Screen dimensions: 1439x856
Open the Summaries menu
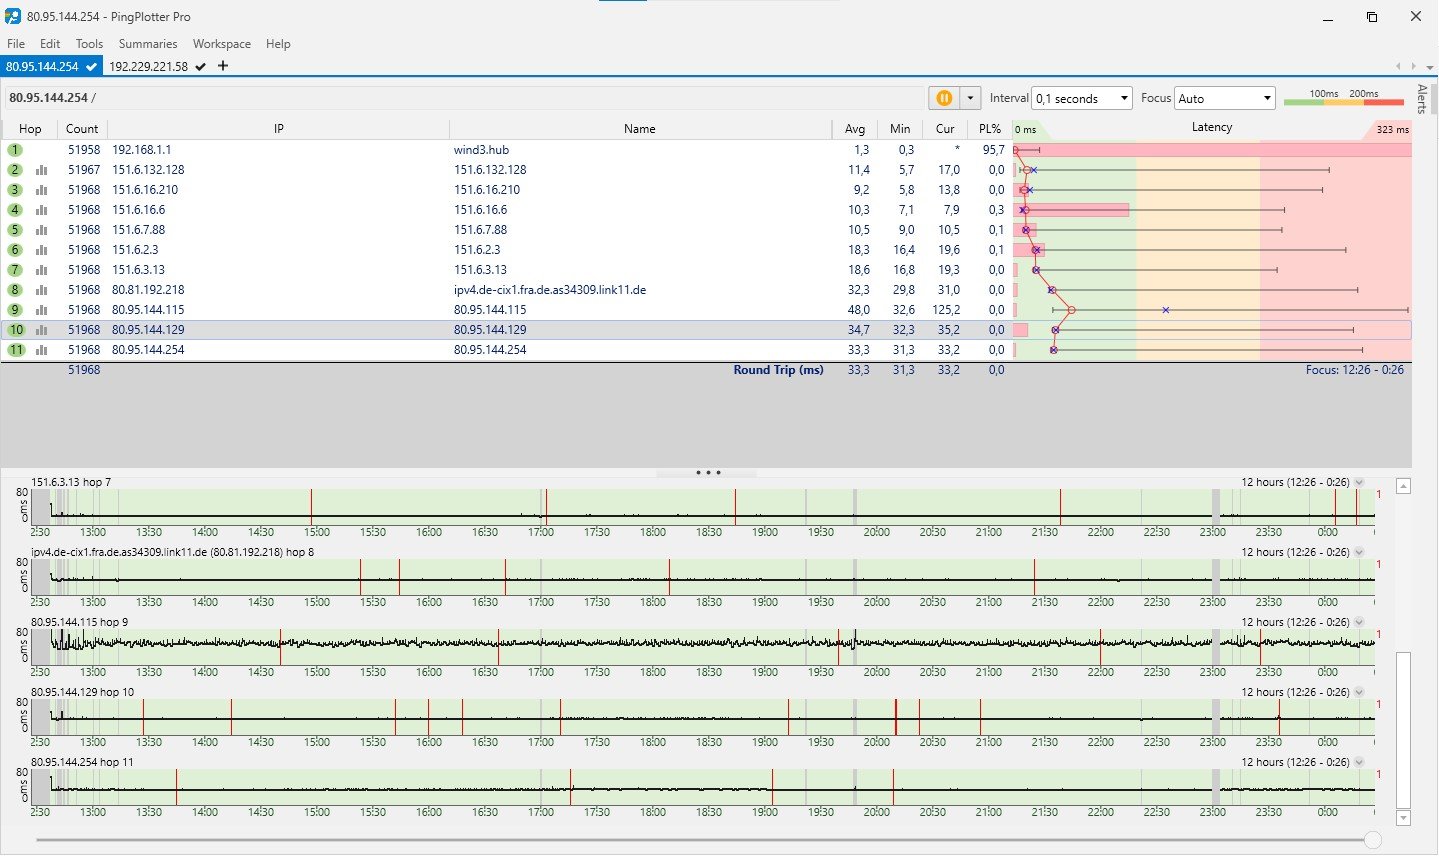[x=147, y=44]
